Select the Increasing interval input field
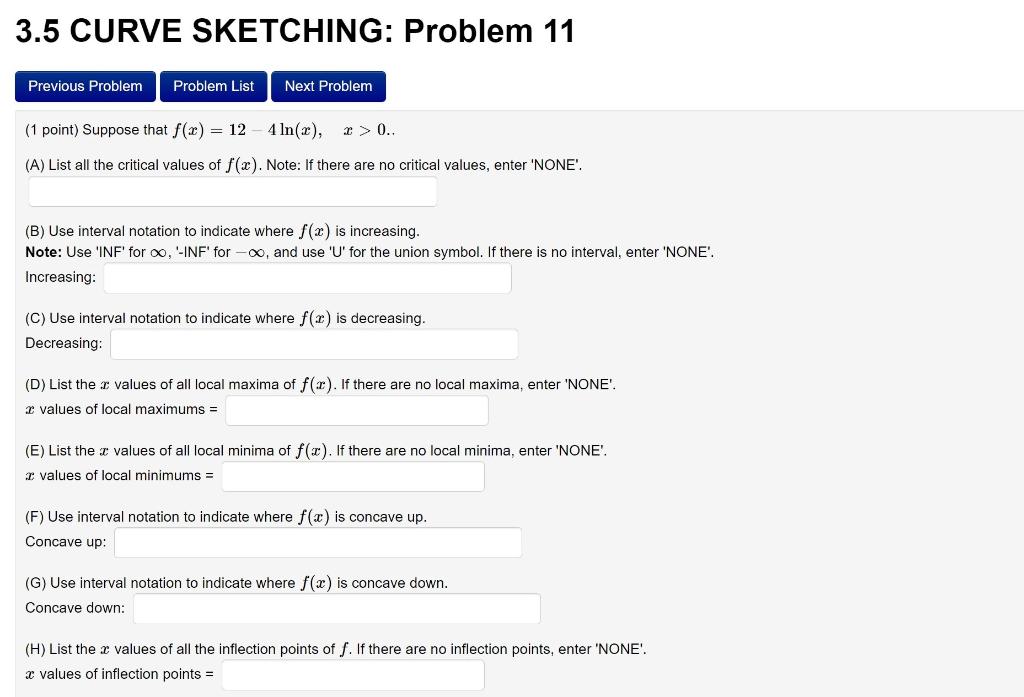The width and height of the screenshot is (1024, 697). tap(307, 277)
